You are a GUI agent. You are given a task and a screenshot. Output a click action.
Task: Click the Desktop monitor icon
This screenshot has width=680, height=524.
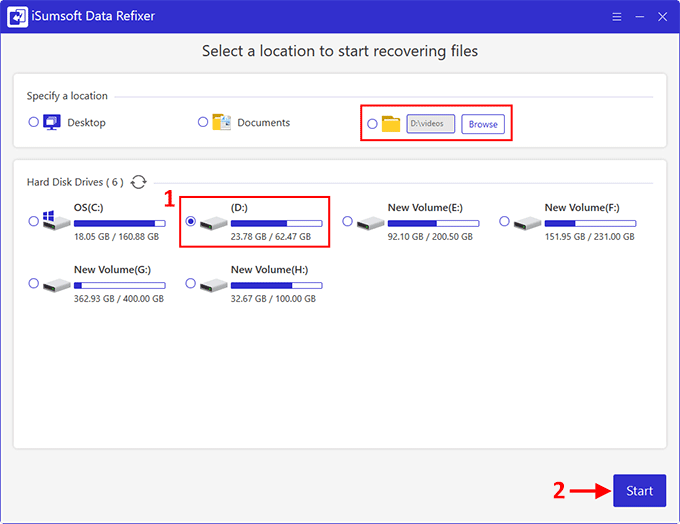click(52, 122)
